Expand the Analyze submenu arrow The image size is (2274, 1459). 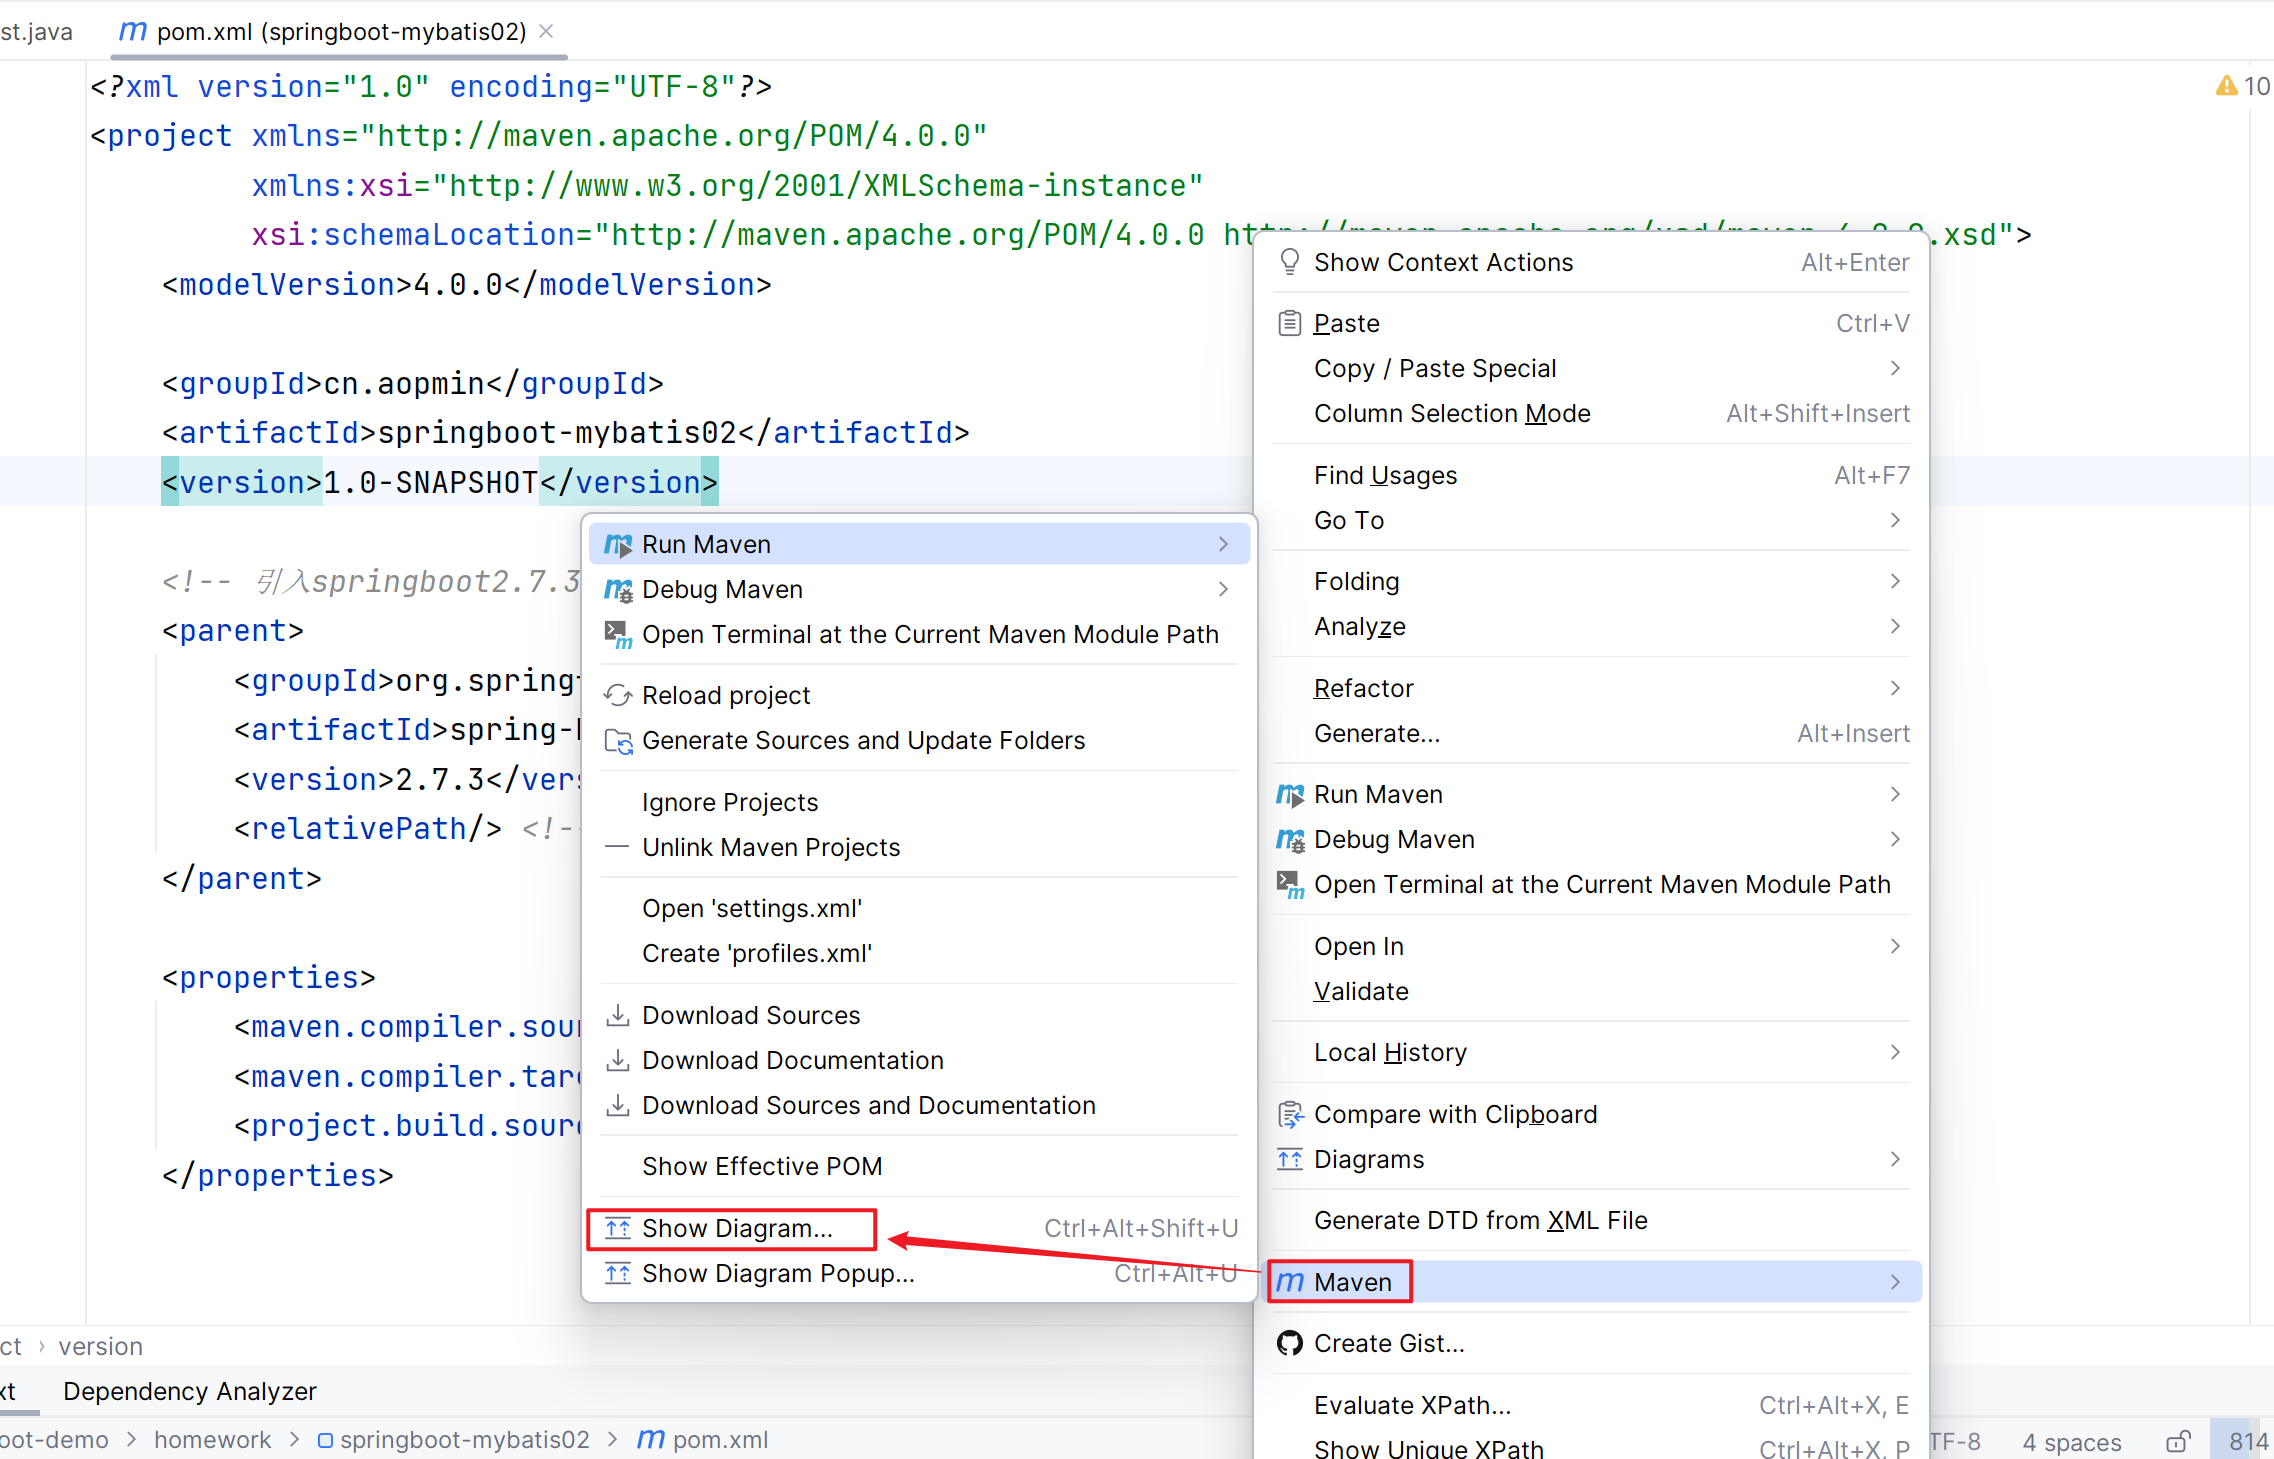point(1895,627)
